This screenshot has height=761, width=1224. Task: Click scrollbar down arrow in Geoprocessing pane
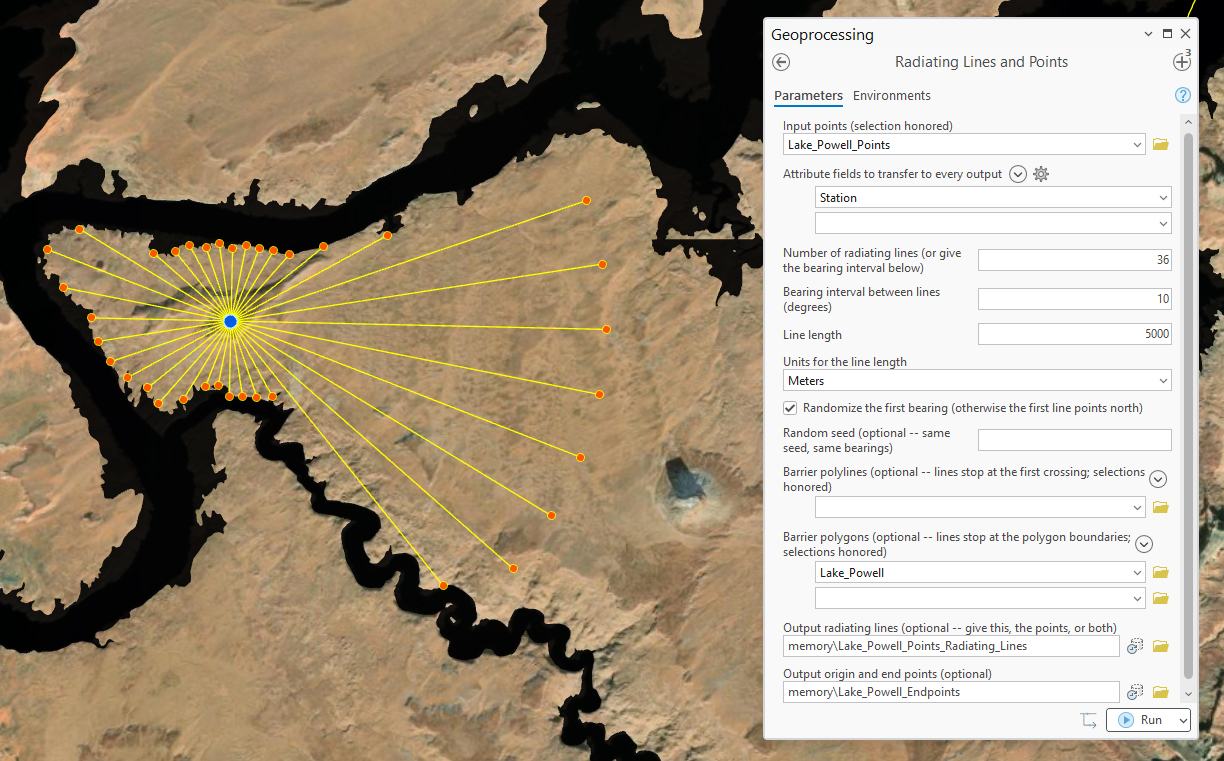(1188, 693)
